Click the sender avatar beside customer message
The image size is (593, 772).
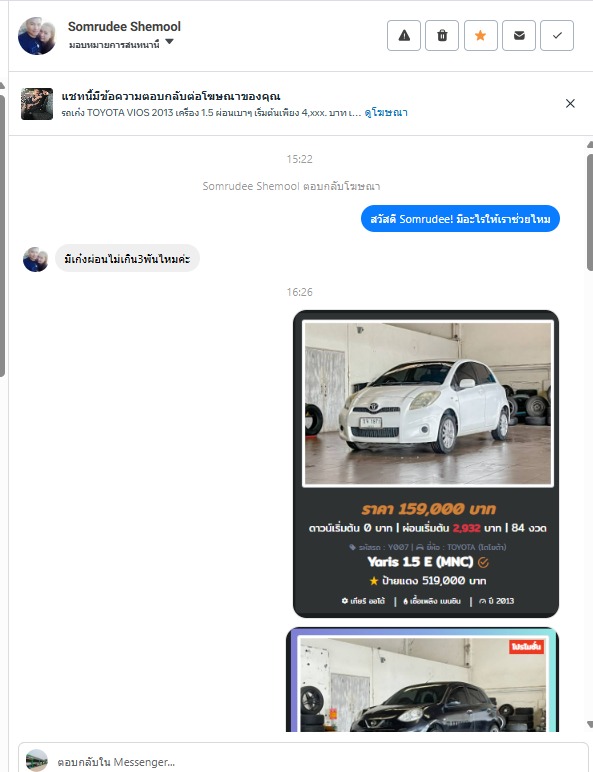(36, 259)
